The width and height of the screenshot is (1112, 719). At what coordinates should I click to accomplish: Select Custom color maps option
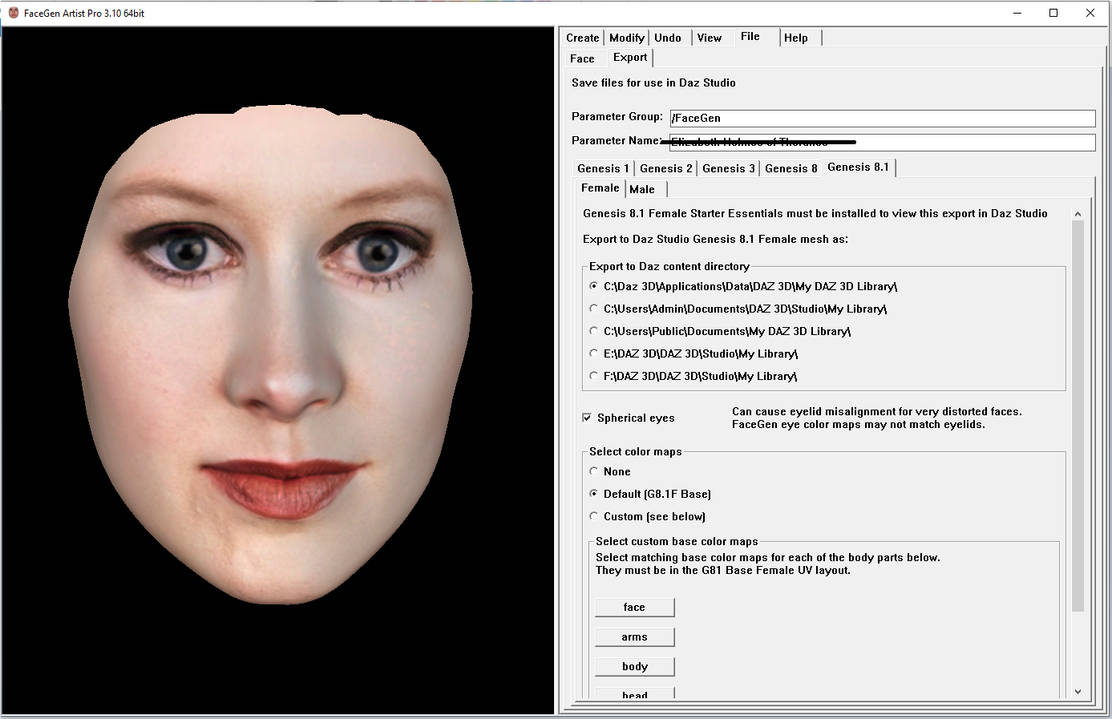647,516
